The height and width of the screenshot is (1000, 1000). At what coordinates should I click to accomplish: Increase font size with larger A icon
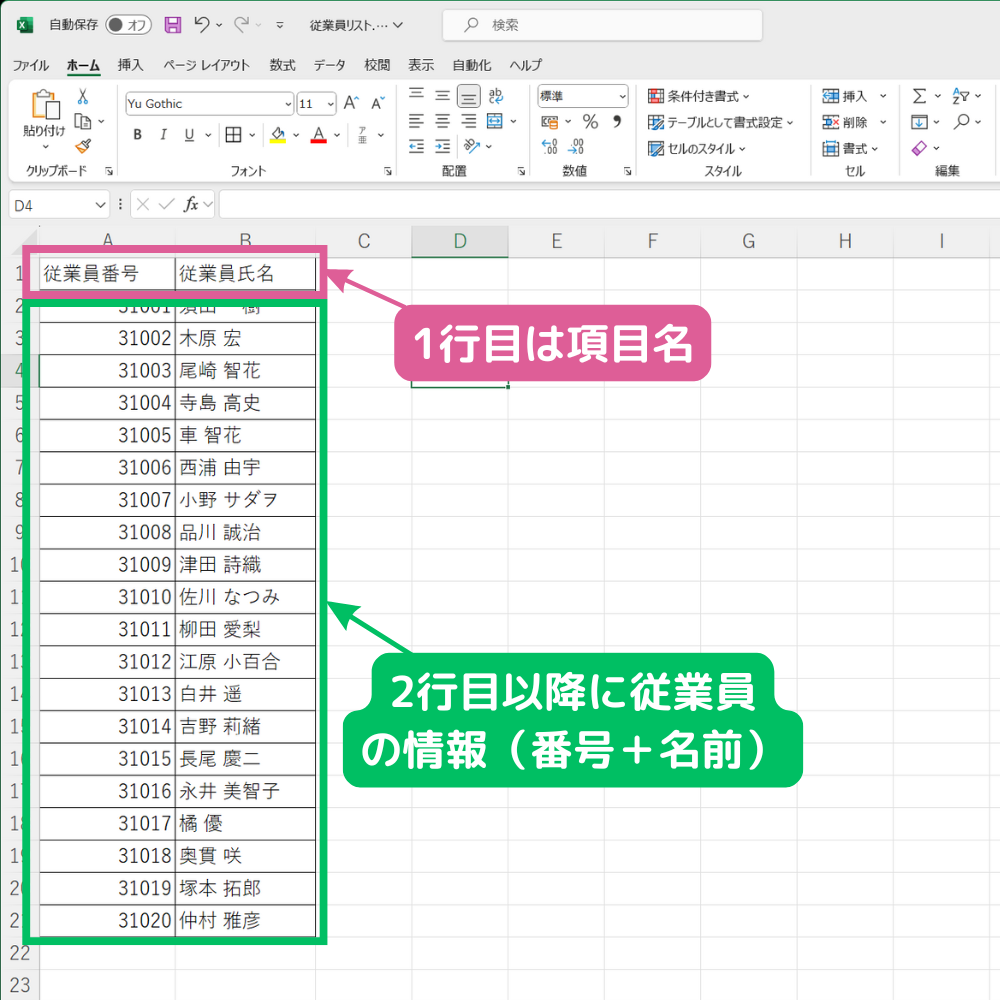351,103
